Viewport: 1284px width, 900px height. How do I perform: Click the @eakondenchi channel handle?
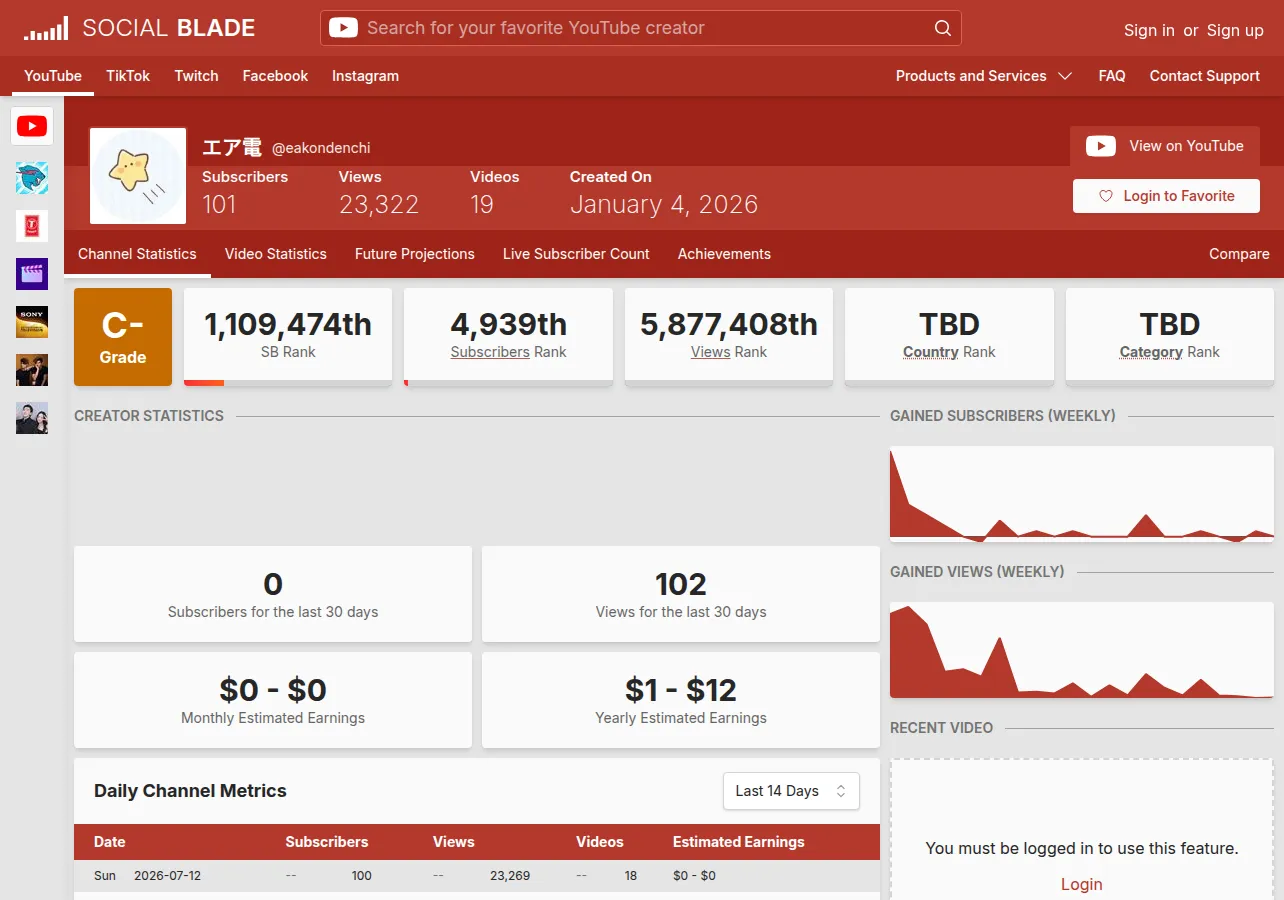pyautogui.click(x=321, y=148)
